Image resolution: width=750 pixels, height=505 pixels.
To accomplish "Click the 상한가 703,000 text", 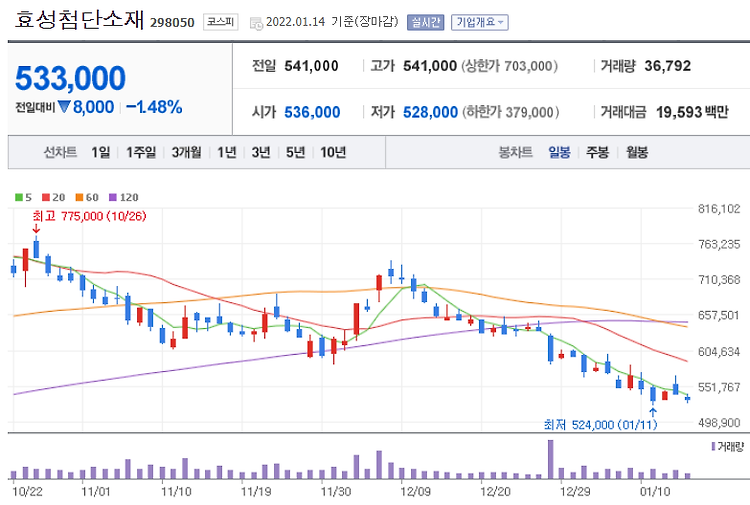I will click(509, 66).
